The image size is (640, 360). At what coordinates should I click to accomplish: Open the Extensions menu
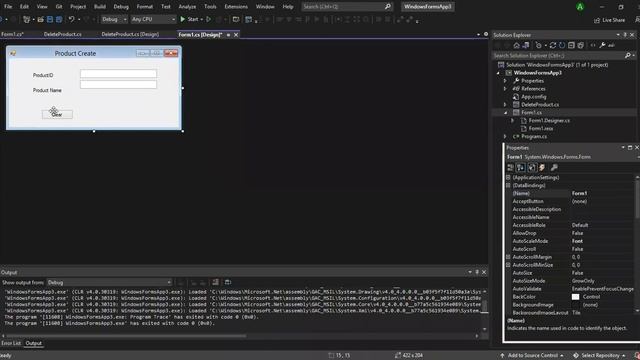point(236,7)
